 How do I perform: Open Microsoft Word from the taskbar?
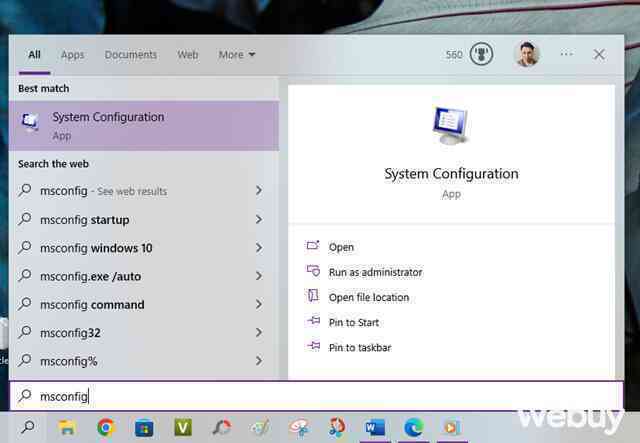tap(375, 428)
